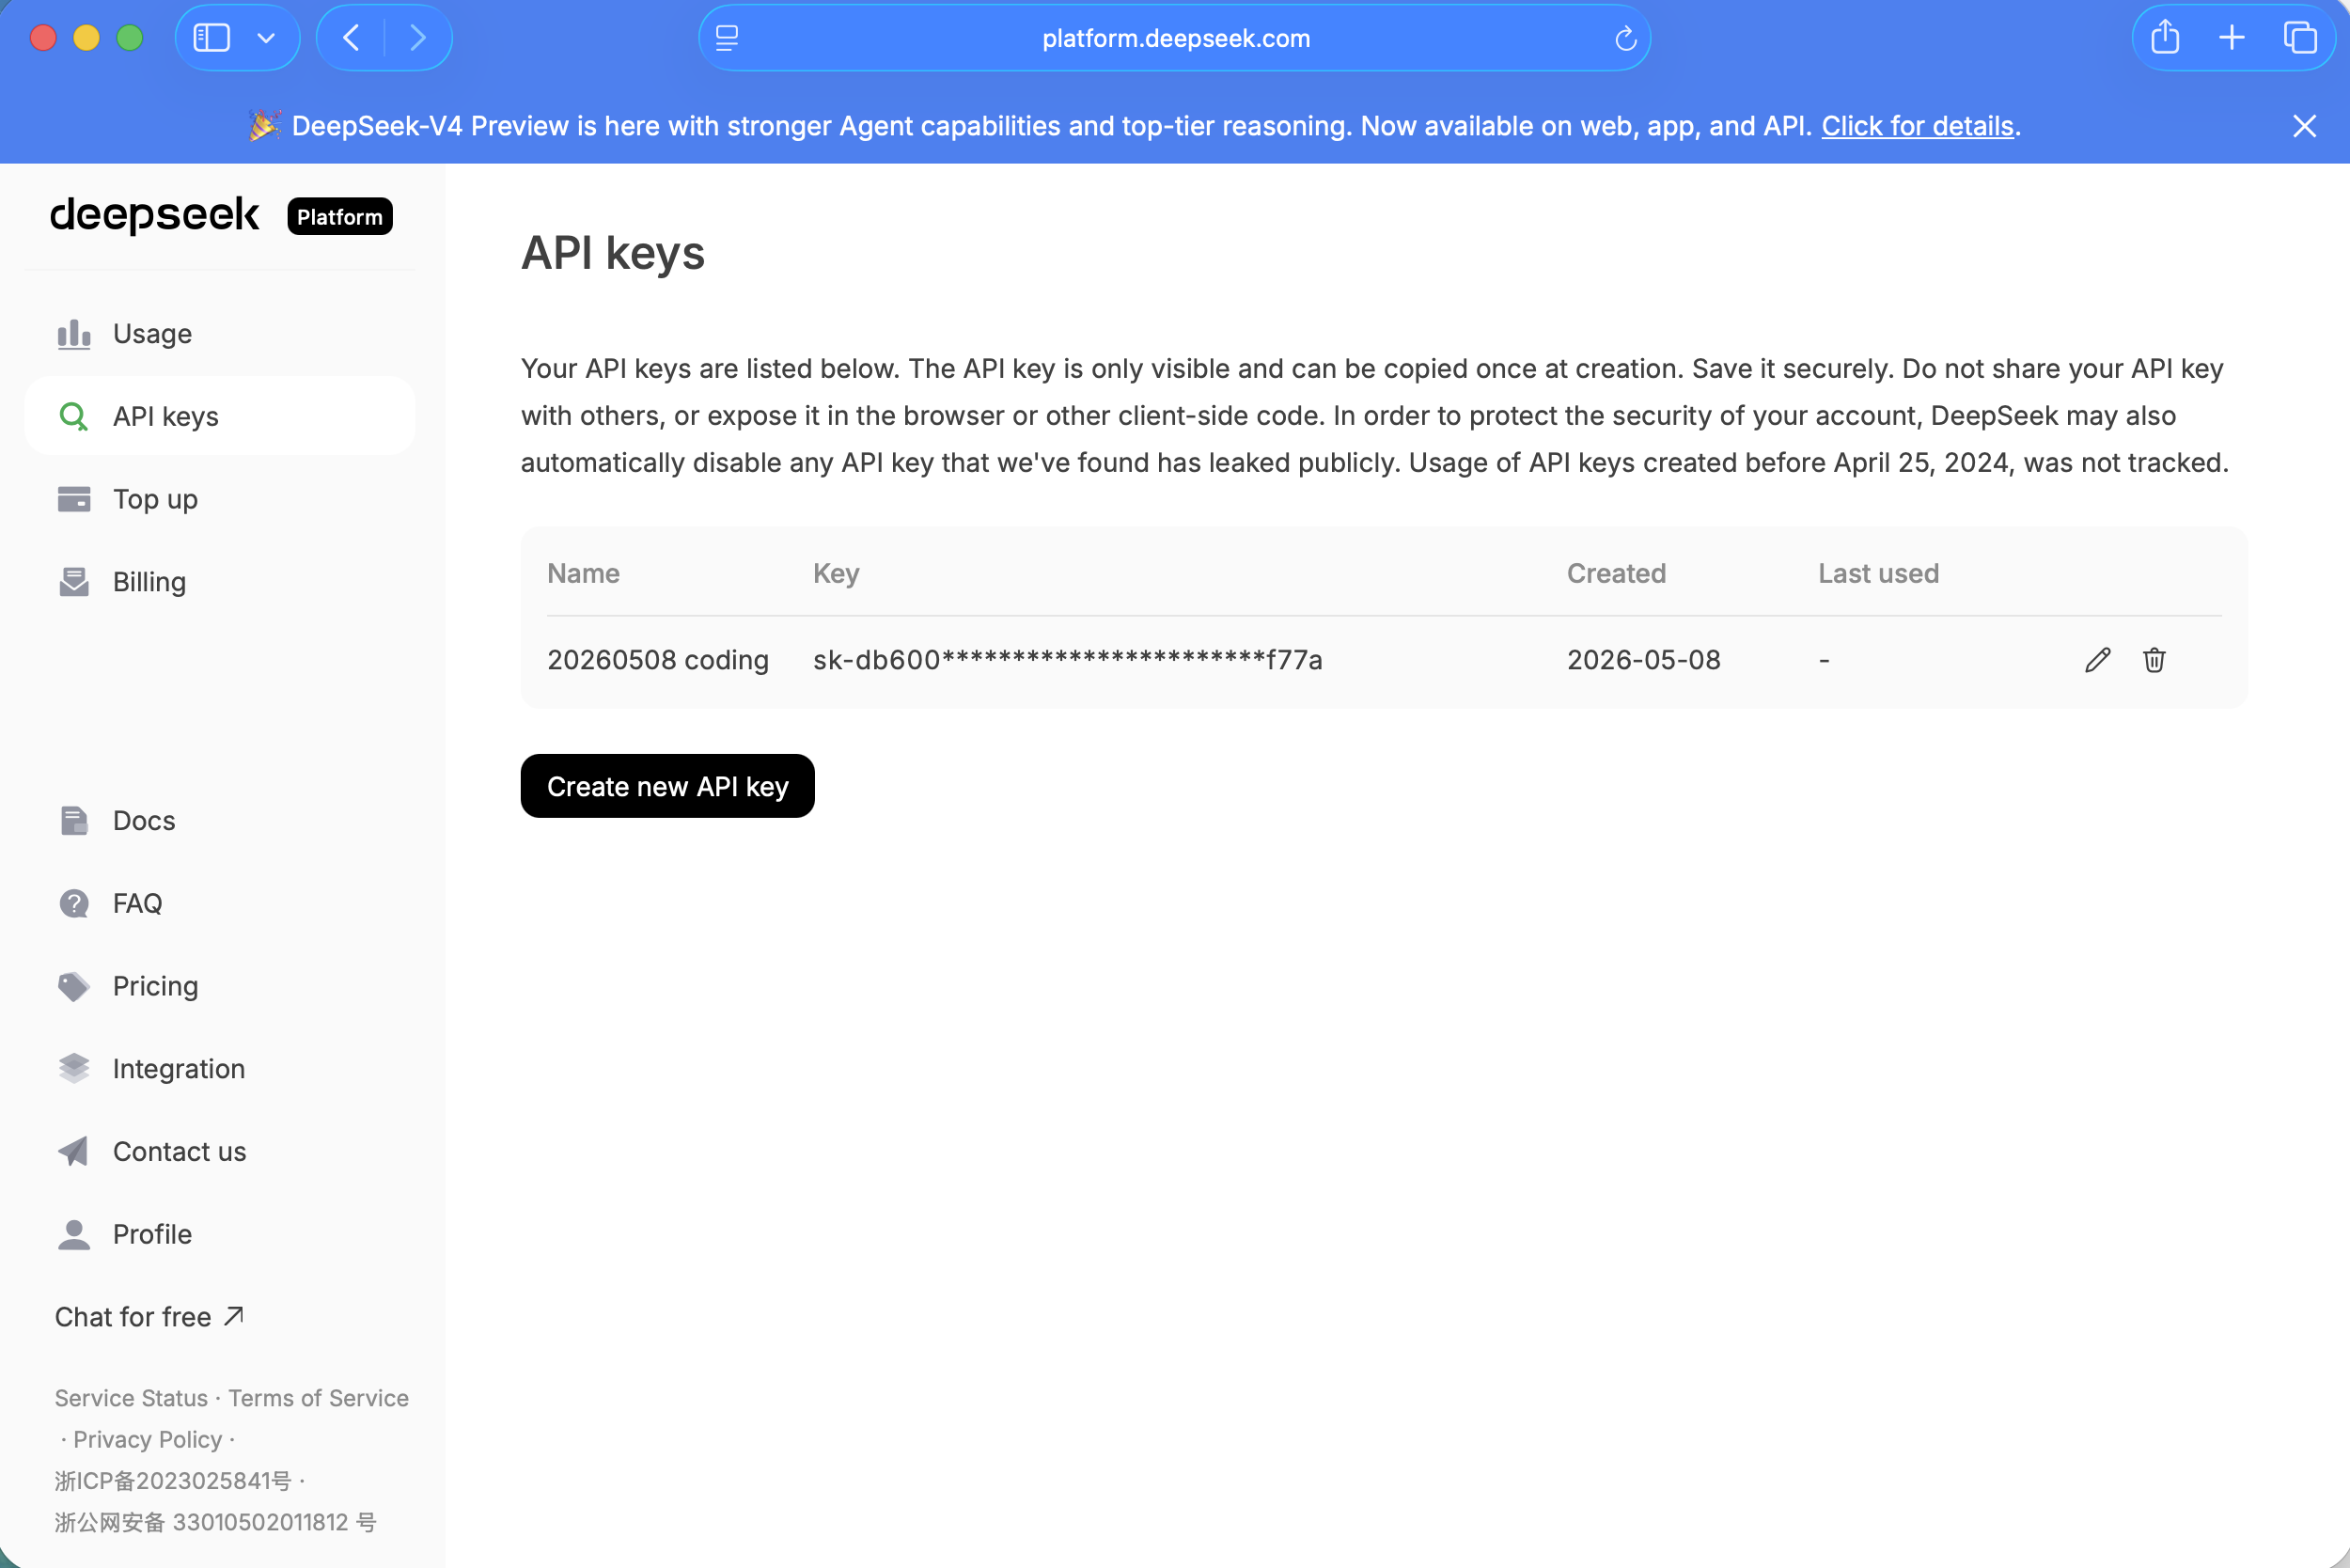Open the Safari Share menu

point(2165,38)
